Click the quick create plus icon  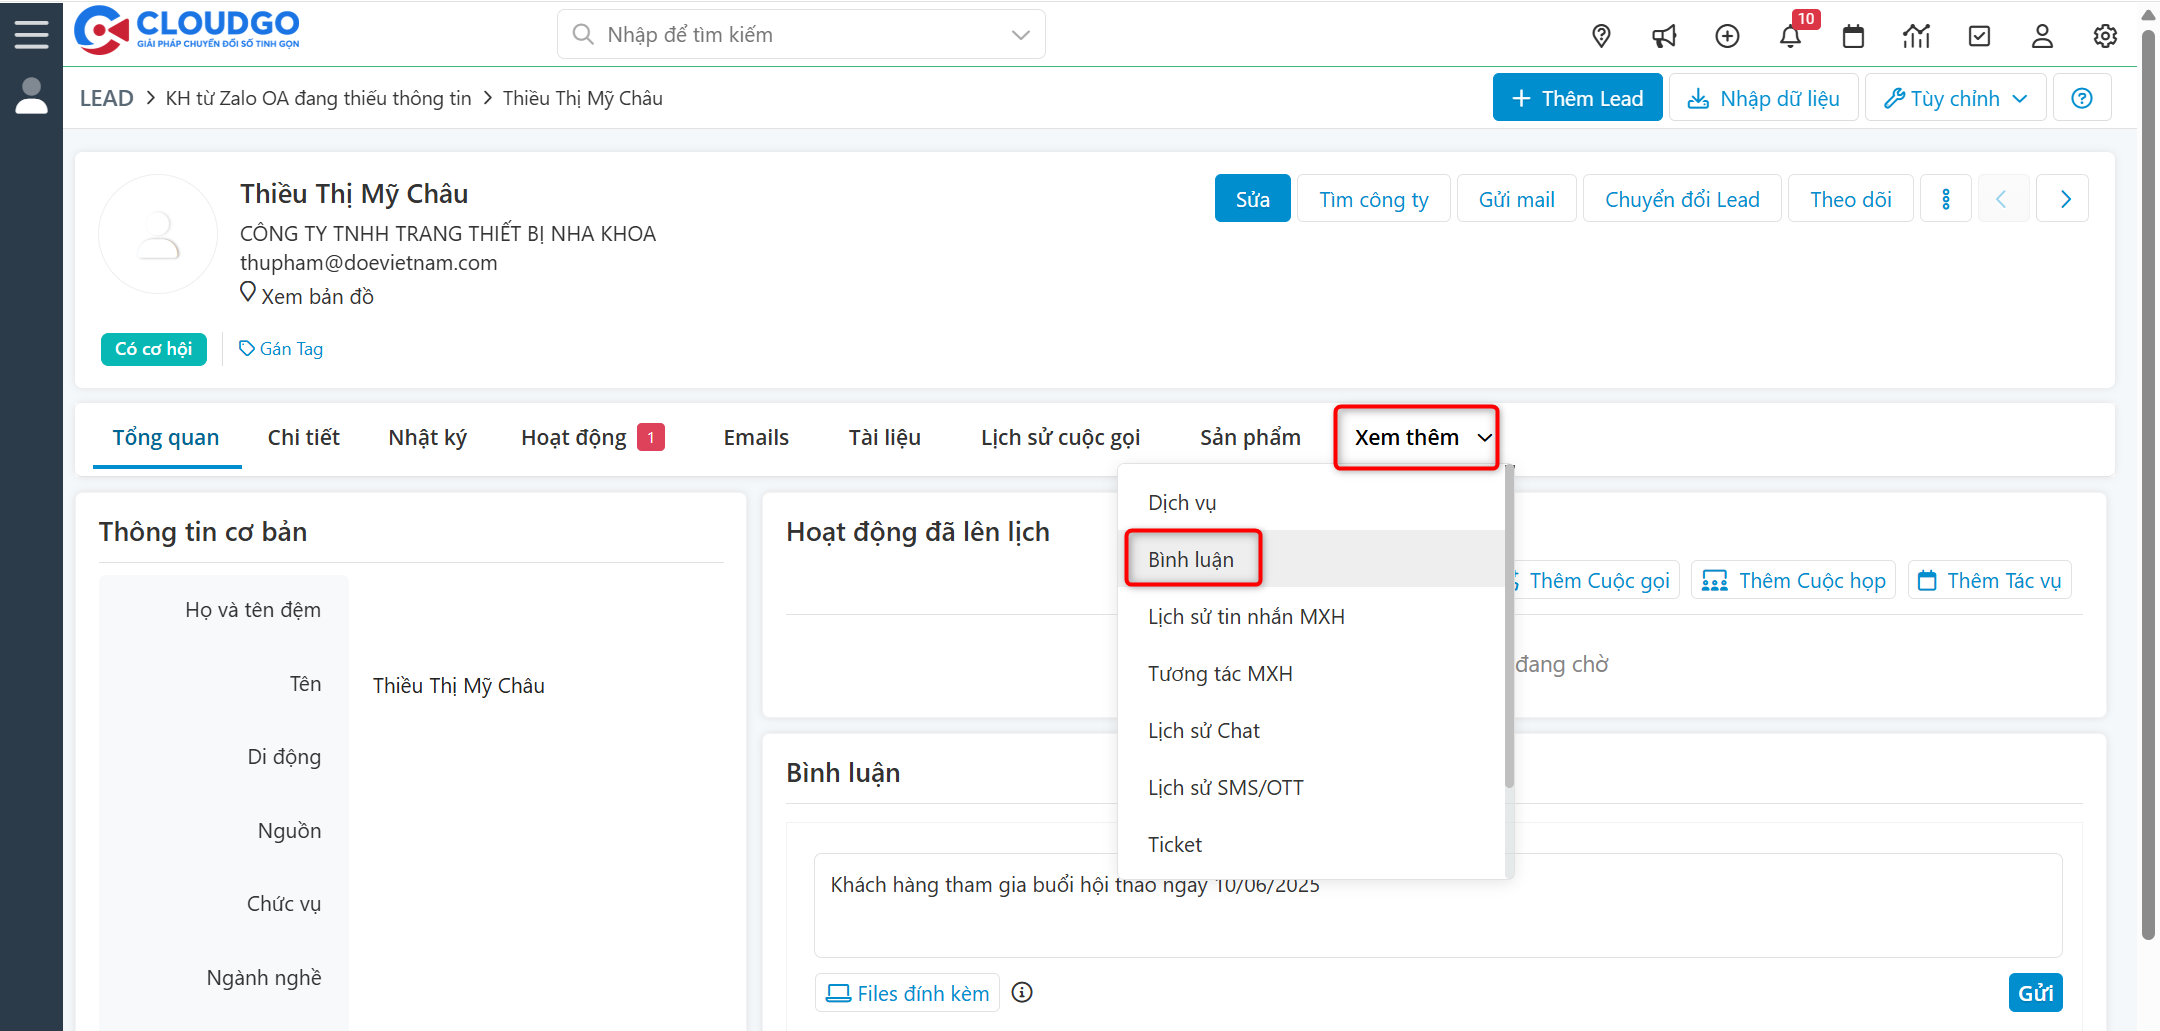(x=1727, y=36)
